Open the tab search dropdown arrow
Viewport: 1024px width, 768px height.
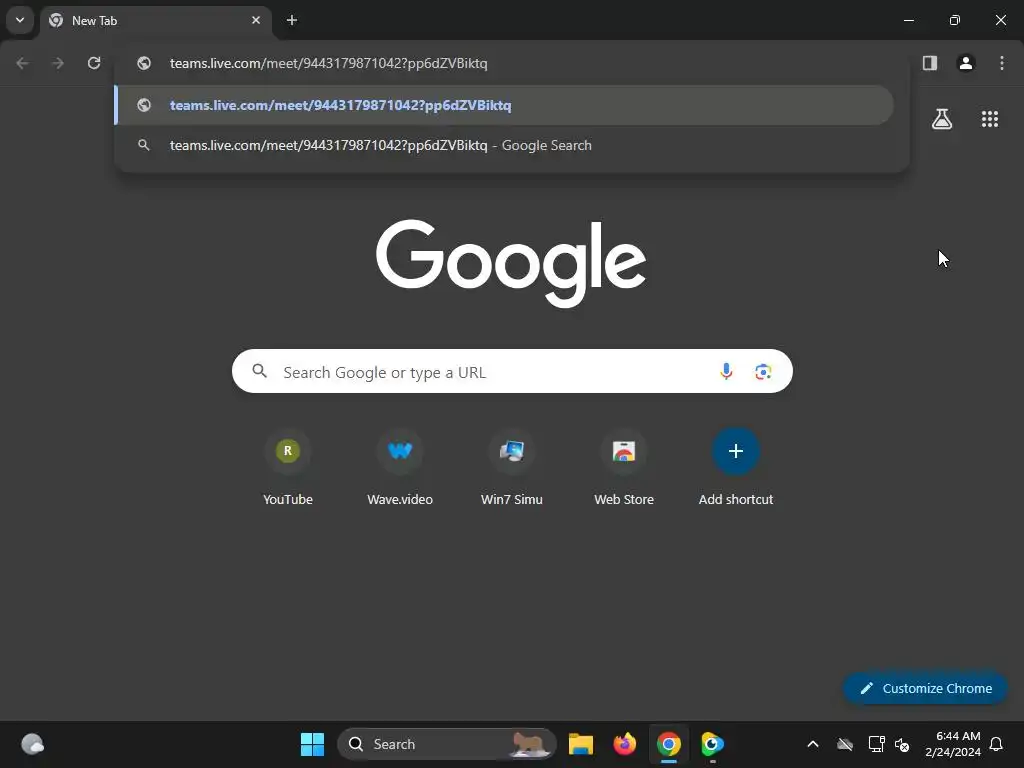pos(20,20)
